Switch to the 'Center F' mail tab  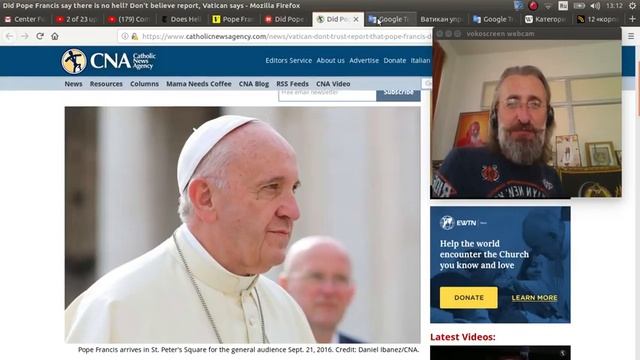[25, 19]
